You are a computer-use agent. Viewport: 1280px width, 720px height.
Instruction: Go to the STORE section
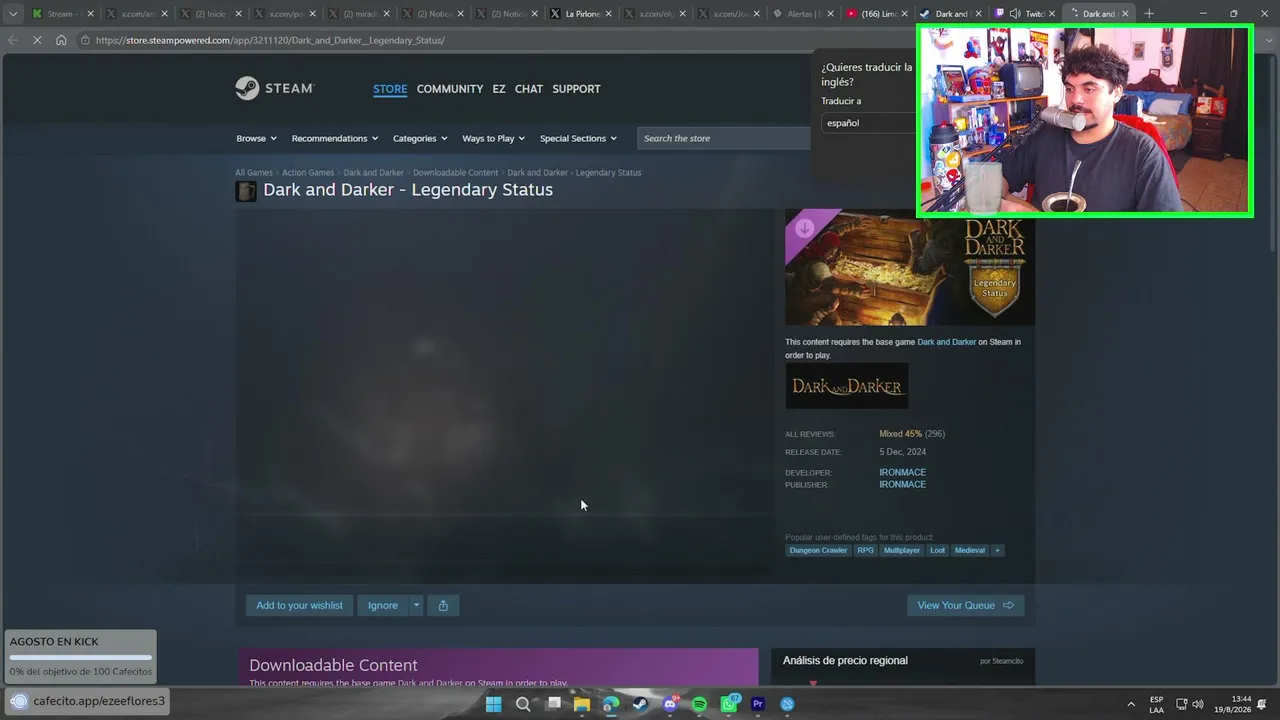pos(390,89)
